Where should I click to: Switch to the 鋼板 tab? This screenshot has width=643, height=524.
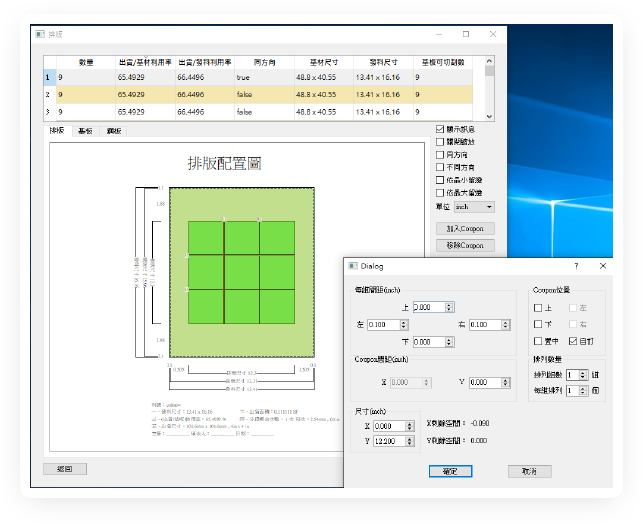114,131
